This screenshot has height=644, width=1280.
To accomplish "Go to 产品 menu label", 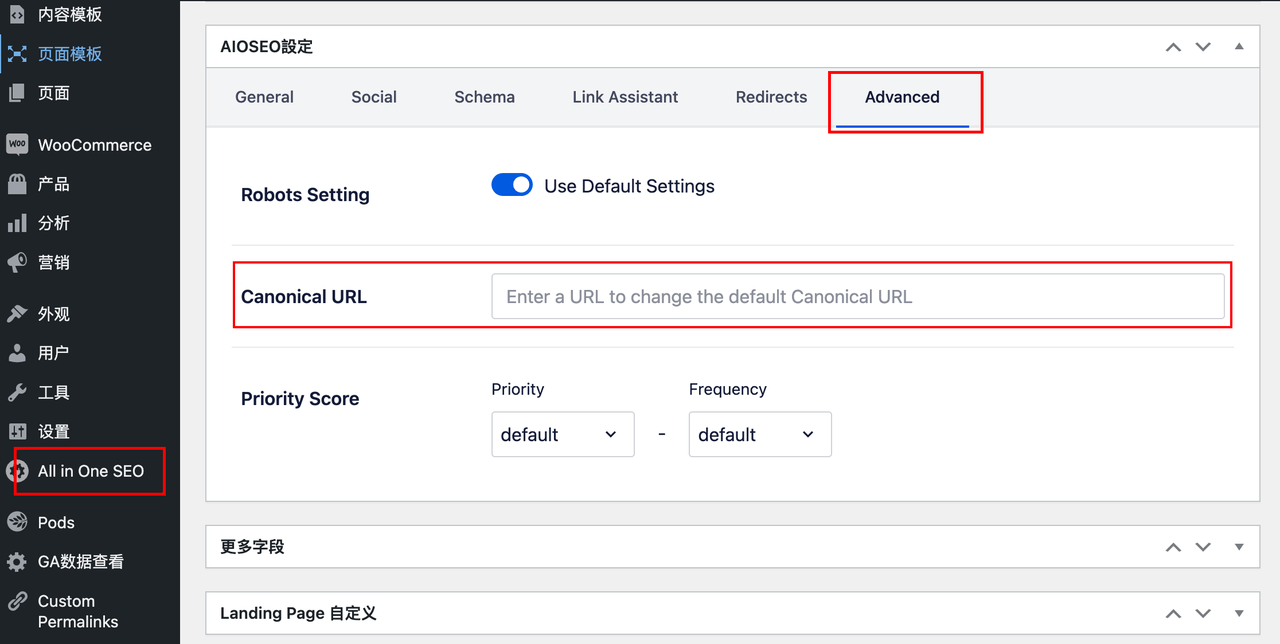I will tap(54, 184).
